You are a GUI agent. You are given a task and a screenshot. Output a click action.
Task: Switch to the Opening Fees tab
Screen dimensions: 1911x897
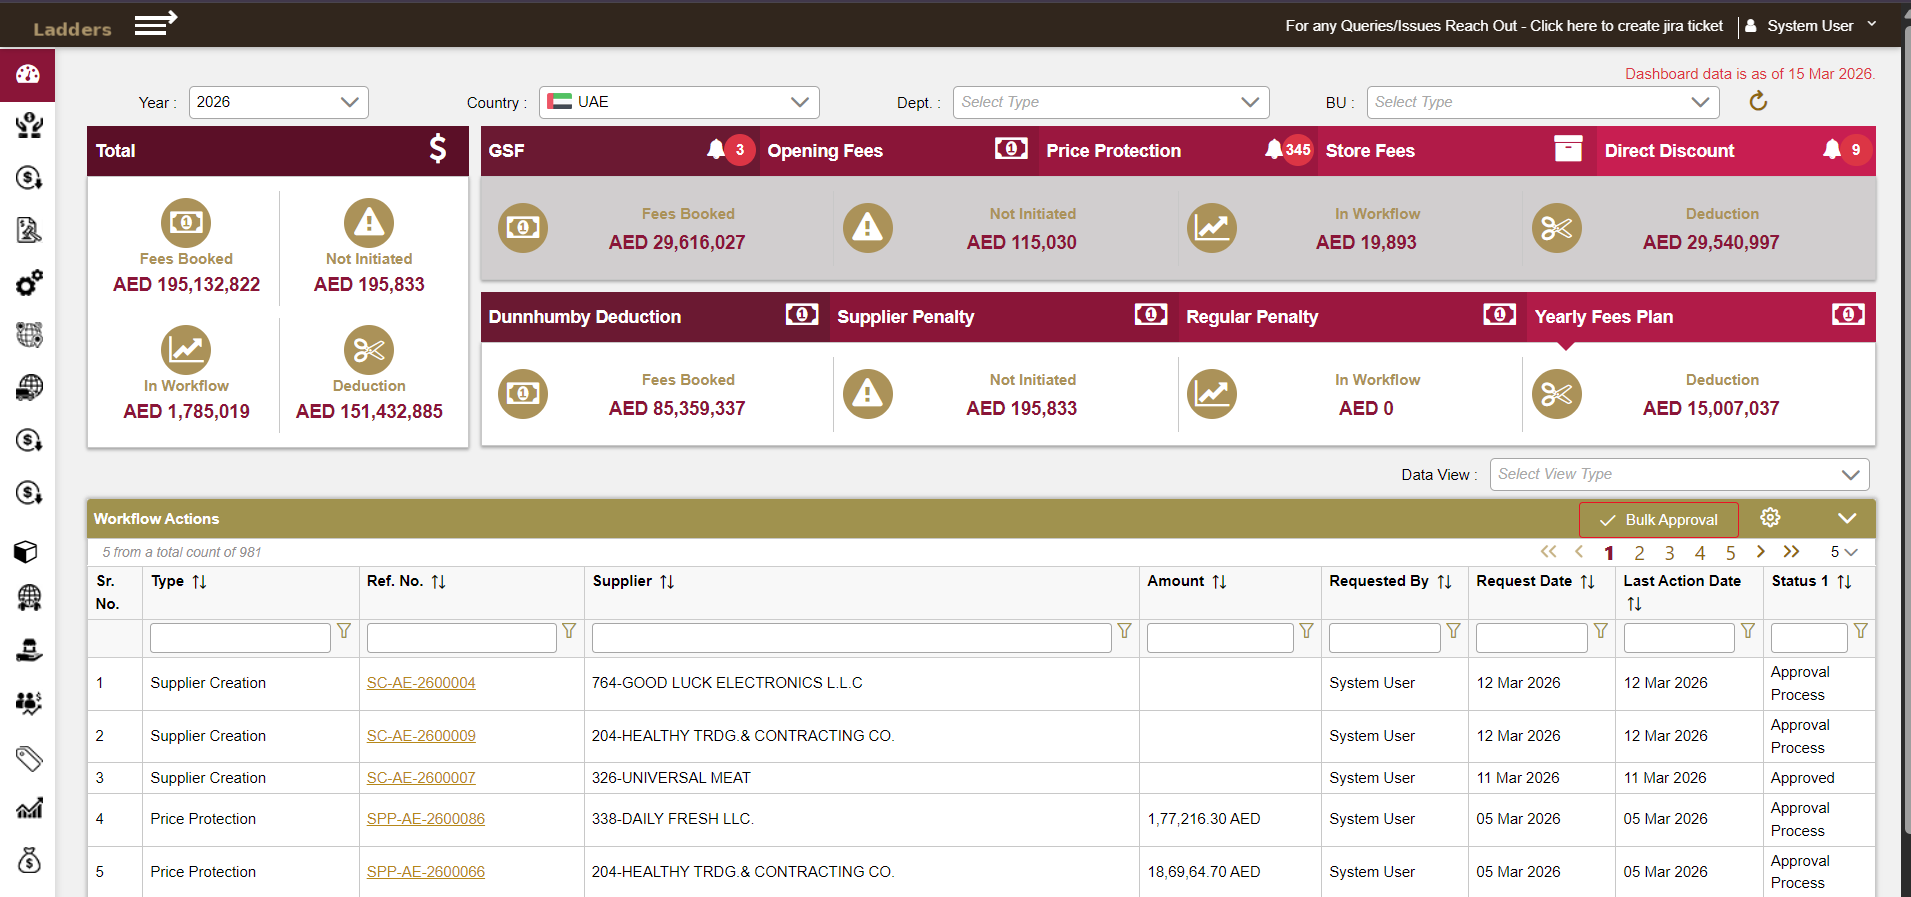(898, 151)
